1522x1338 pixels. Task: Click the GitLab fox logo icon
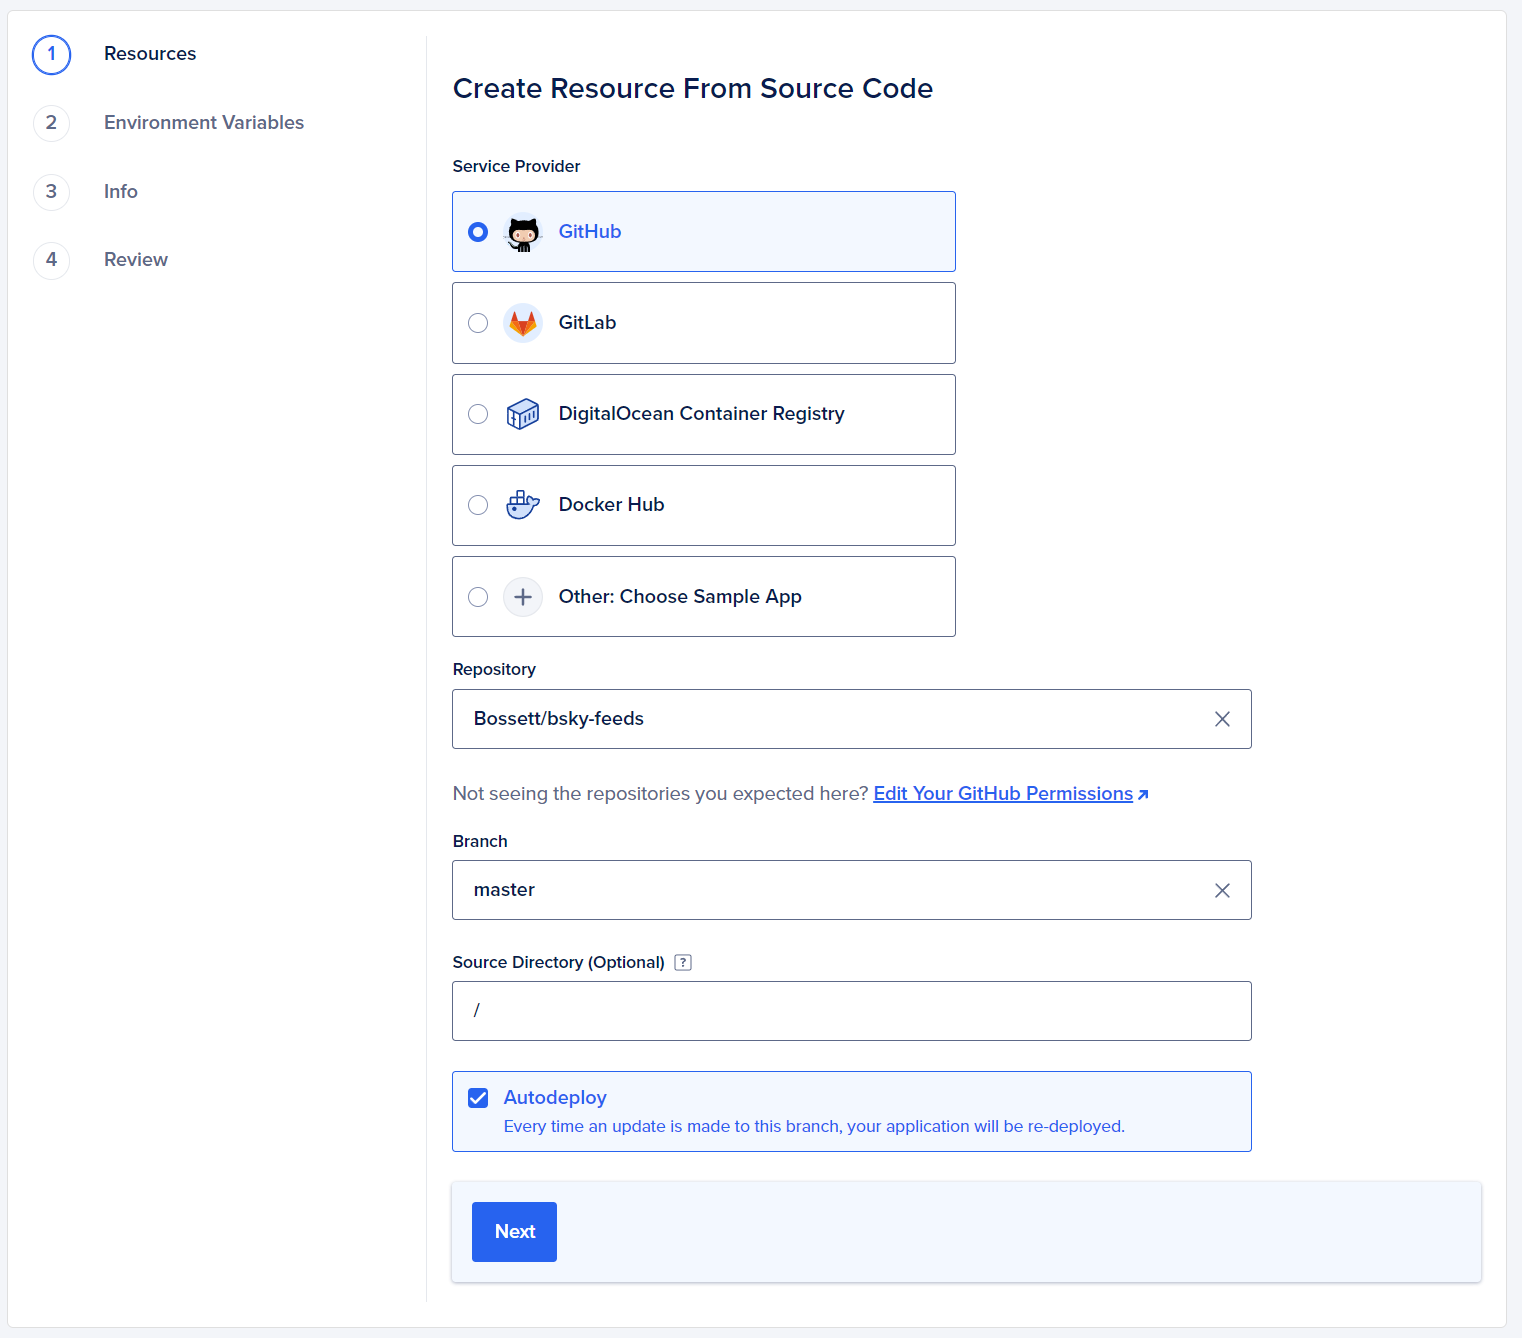click(523, 323)
